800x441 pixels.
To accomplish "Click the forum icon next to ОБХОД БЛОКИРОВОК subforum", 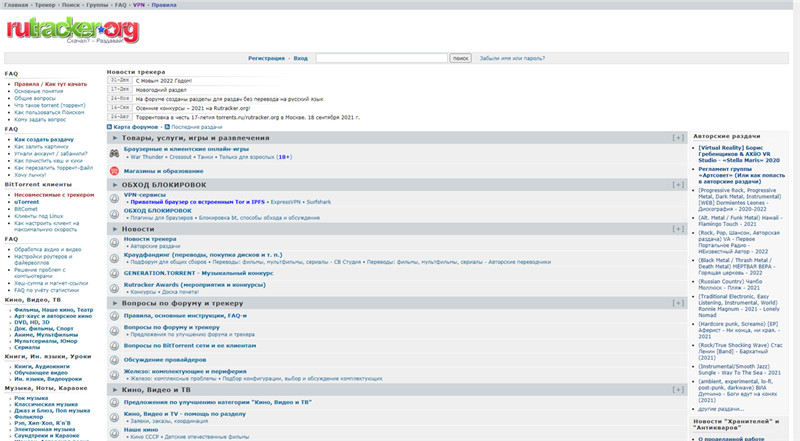I will [x=115, y=214].
